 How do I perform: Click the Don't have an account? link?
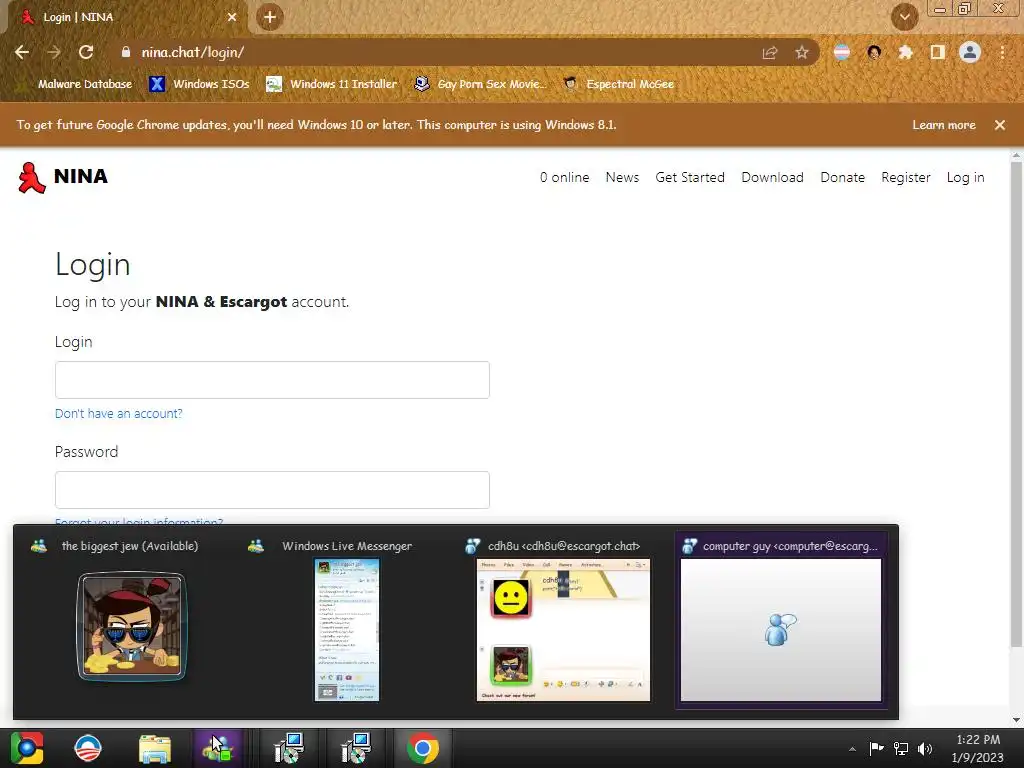pos(118,413)
